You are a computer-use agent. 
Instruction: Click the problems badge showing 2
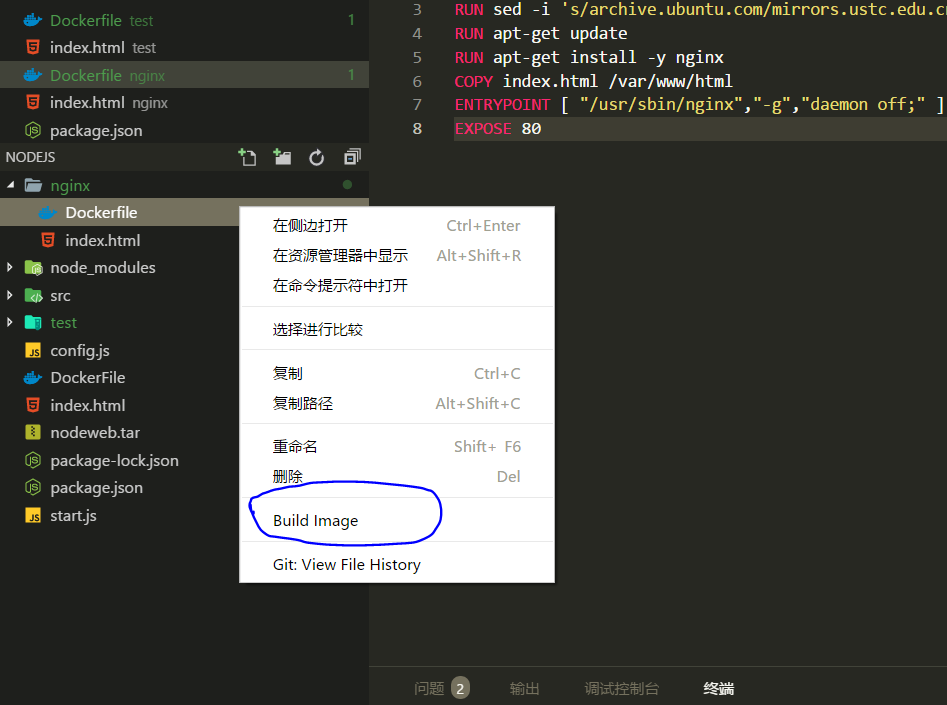pyautogui.click(x=460, y=688)
